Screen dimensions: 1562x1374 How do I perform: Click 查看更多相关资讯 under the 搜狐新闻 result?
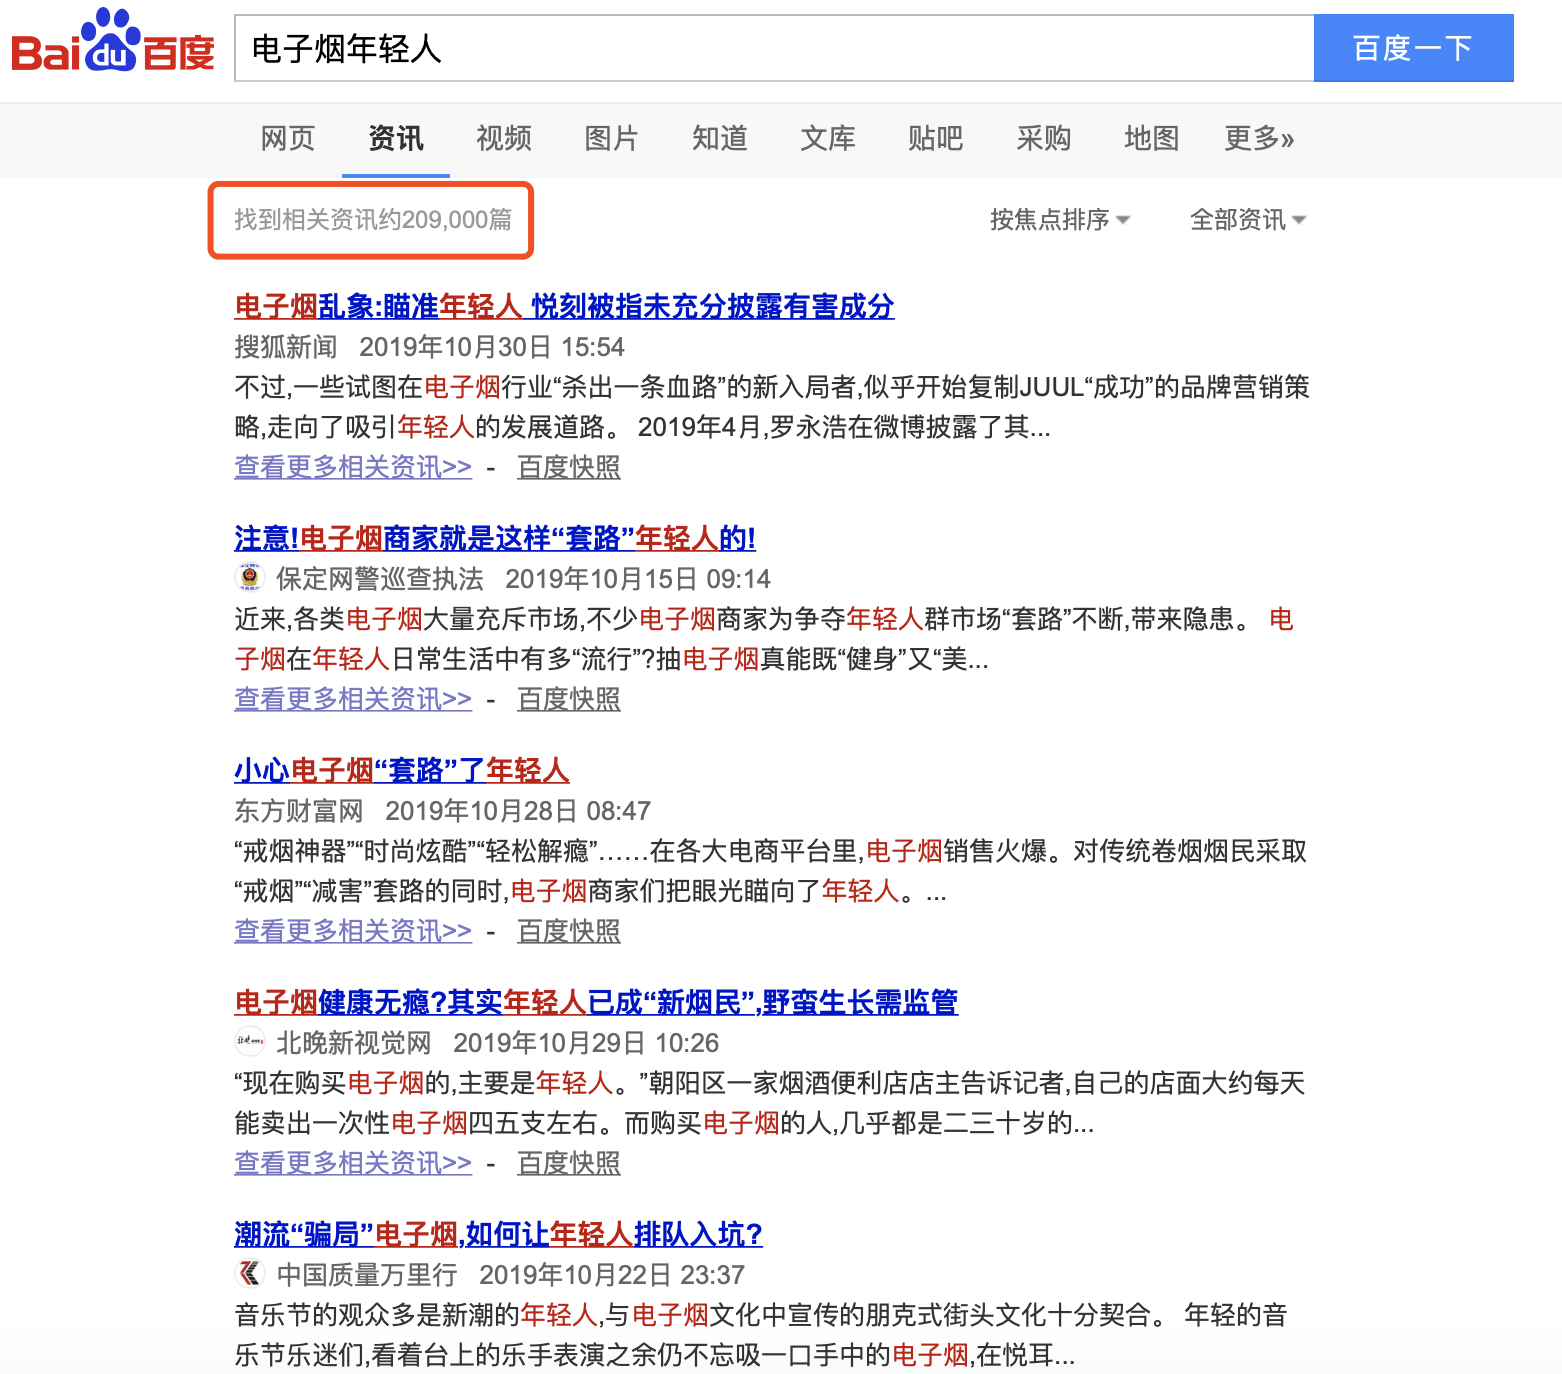[352, 467]
